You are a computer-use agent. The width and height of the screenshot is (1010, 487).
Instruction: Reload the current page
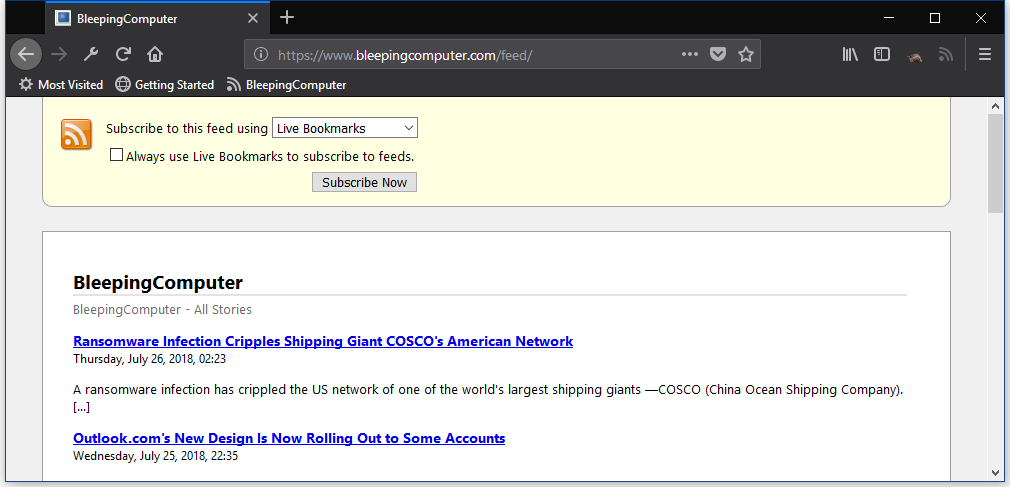click(x=123, y=55)
